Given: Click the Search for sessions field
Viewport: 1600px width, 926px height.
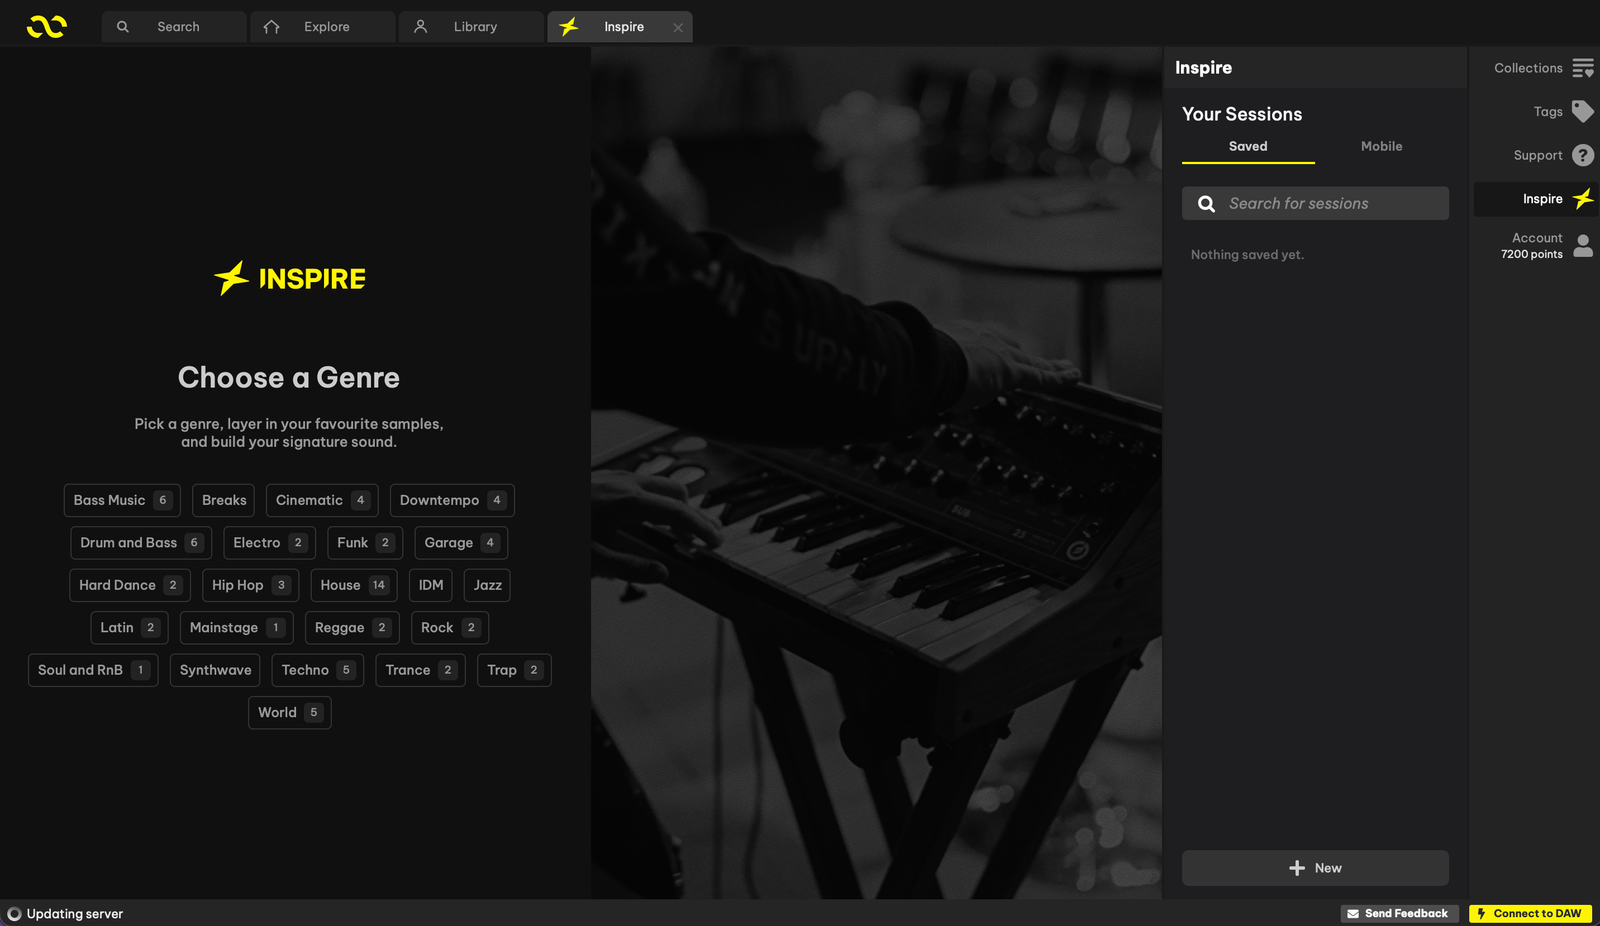Looking at the screenshot, I should pyautogui.click(x=1315, y=204).
